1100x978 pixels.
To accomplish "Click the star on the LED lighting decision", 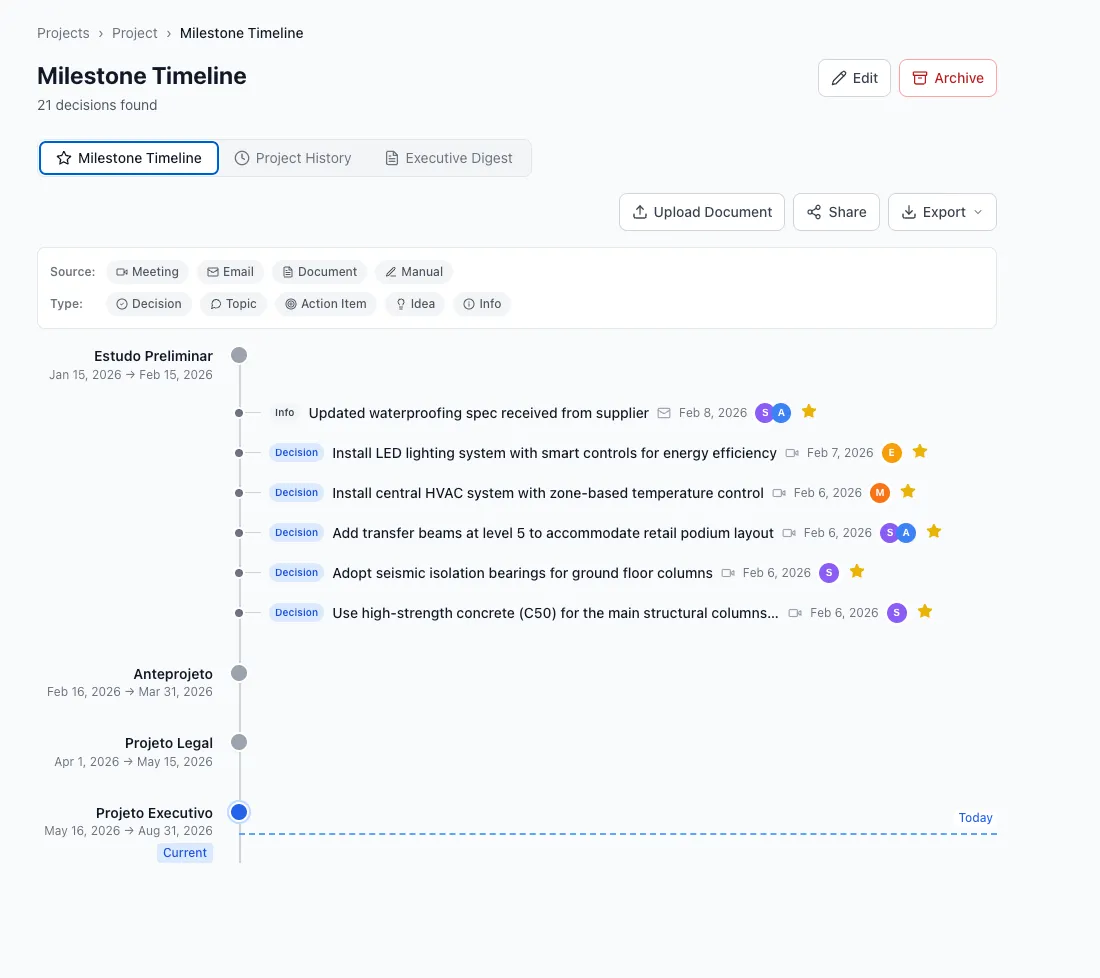I will [x=920, y=451].
